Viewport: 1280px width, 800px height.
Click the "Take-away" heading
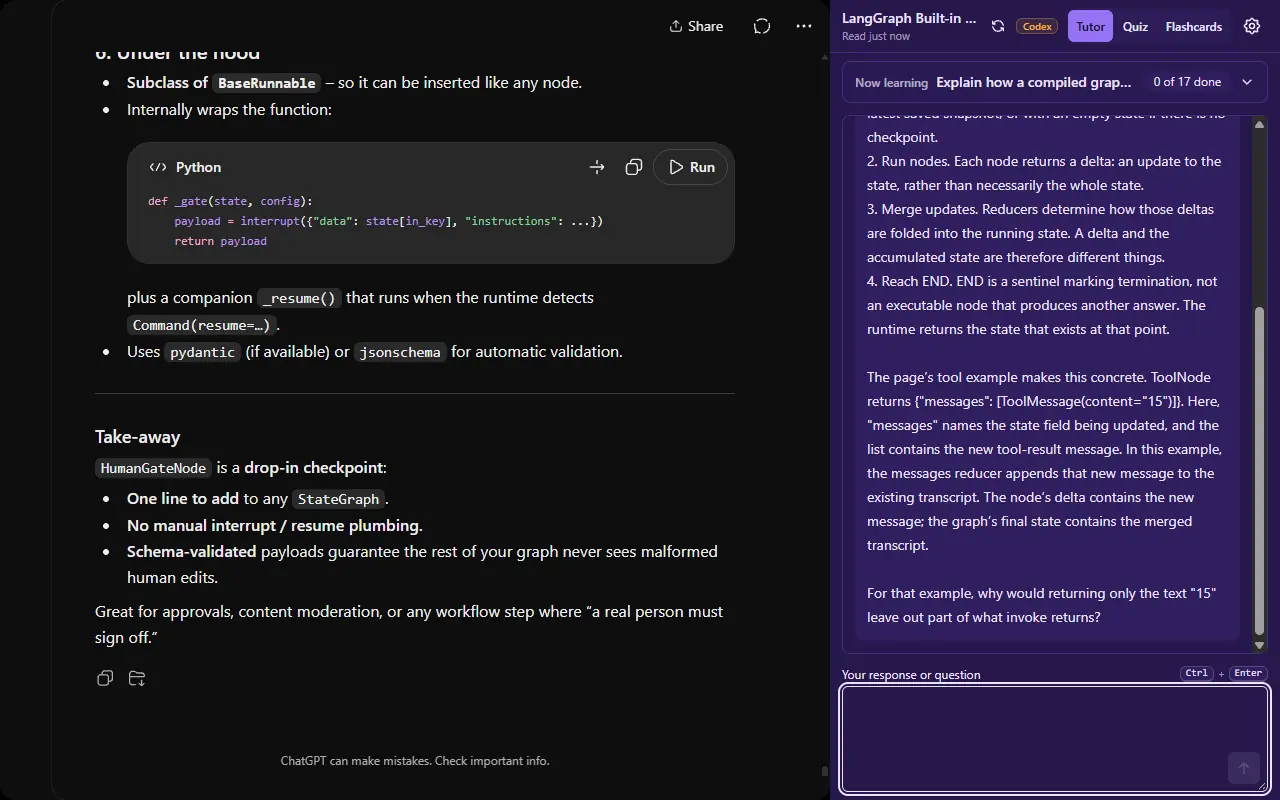coord(138,436)
